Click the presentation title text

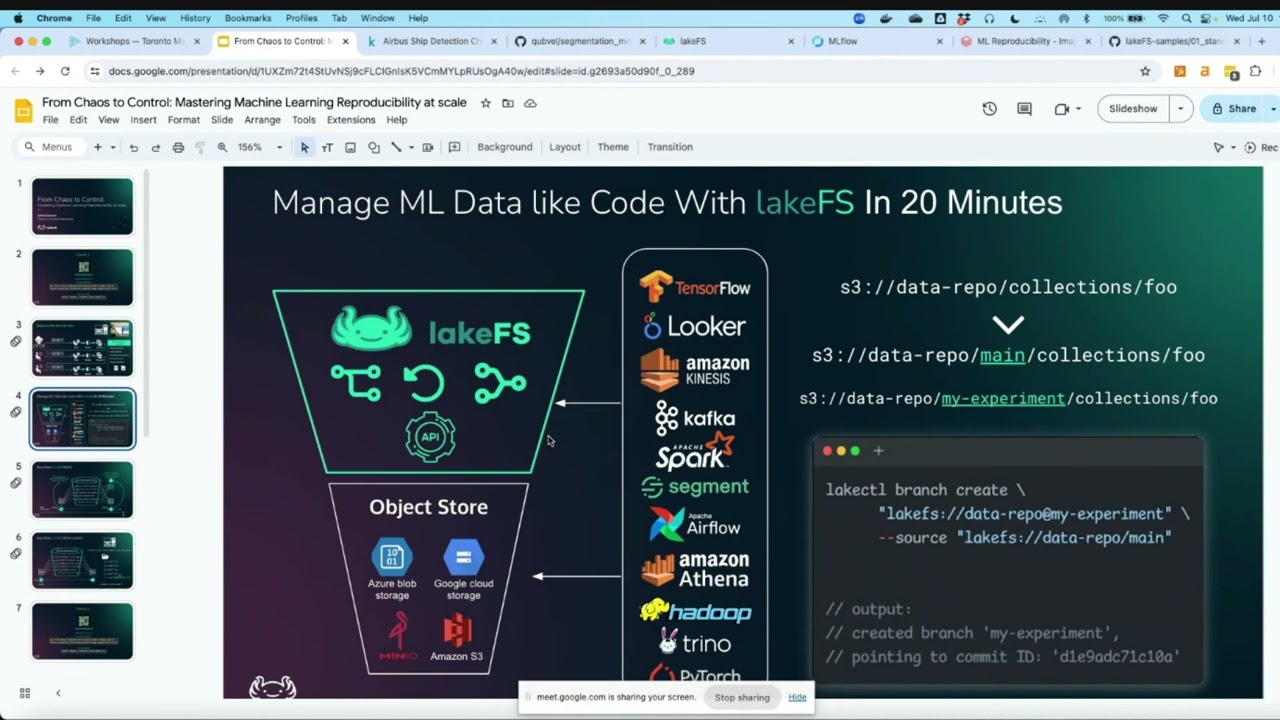(254, 102)
